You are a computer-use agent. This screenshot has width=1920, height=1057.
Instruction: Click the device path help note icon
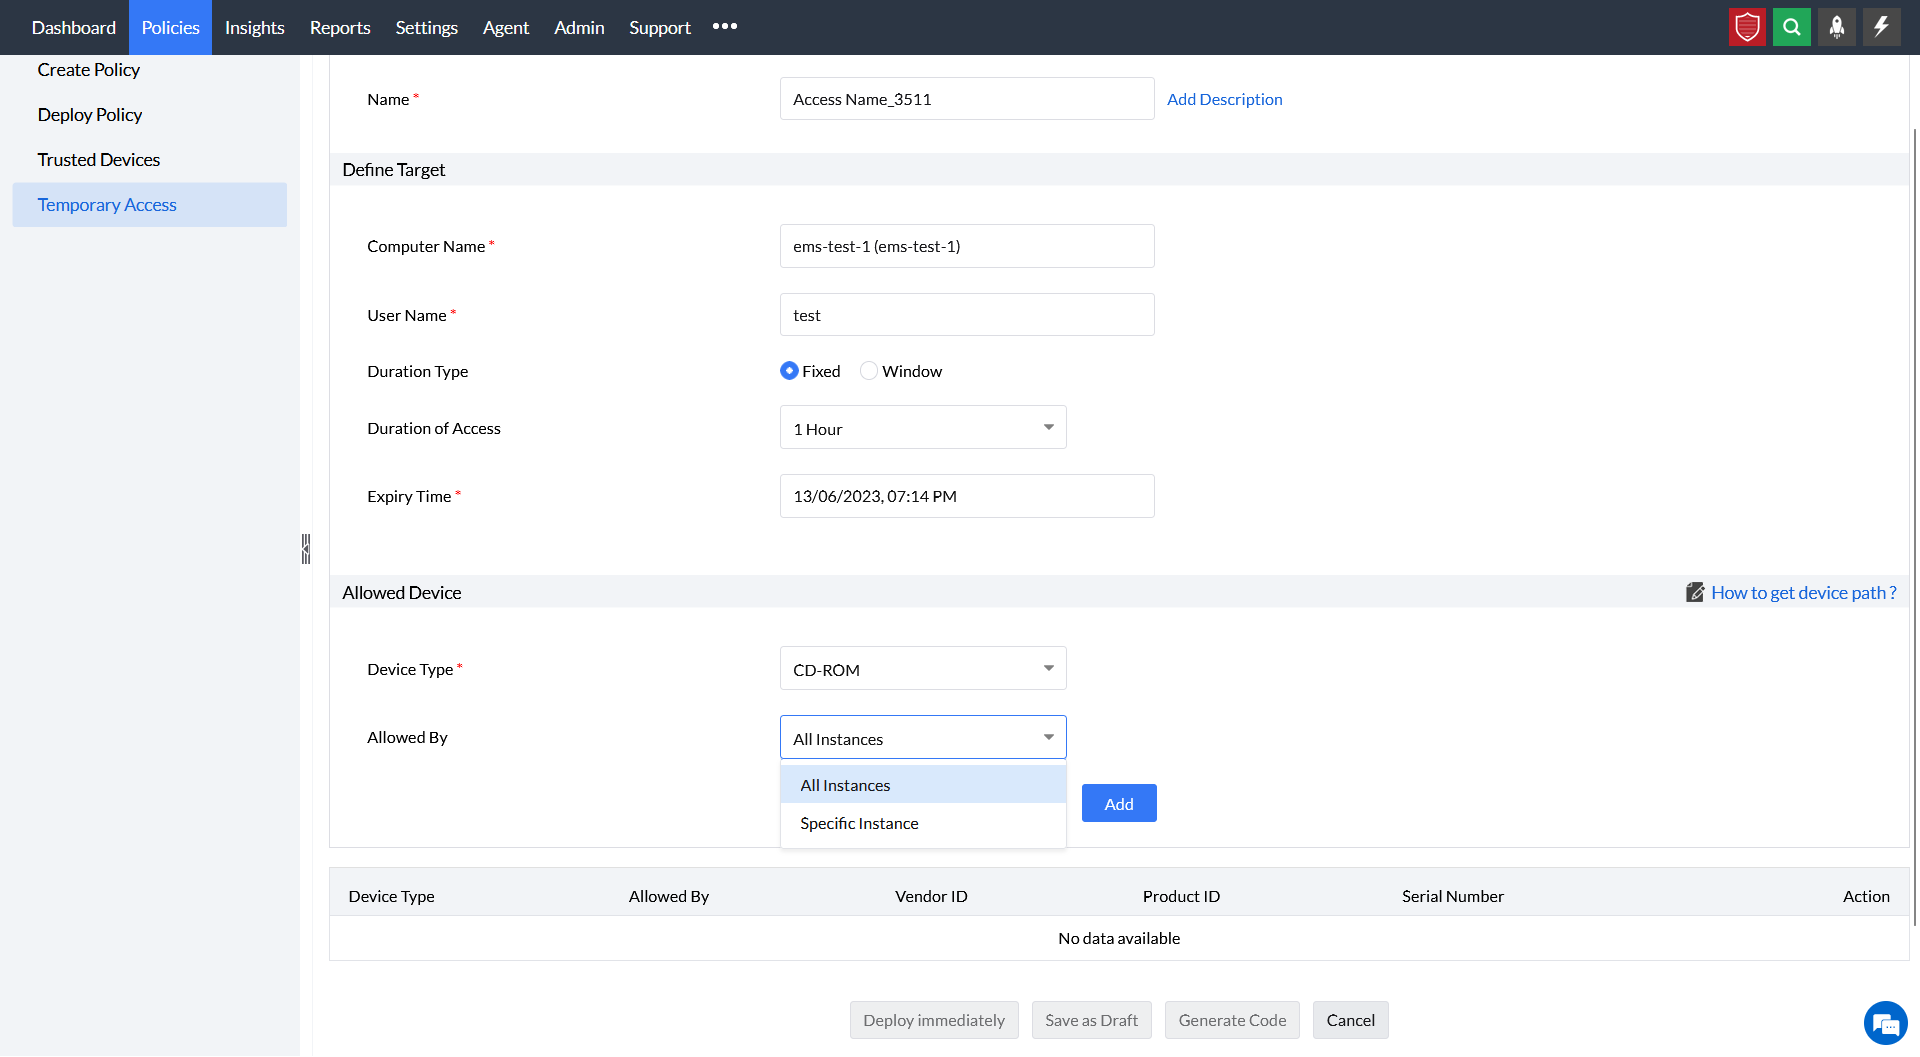[1695, 592]
